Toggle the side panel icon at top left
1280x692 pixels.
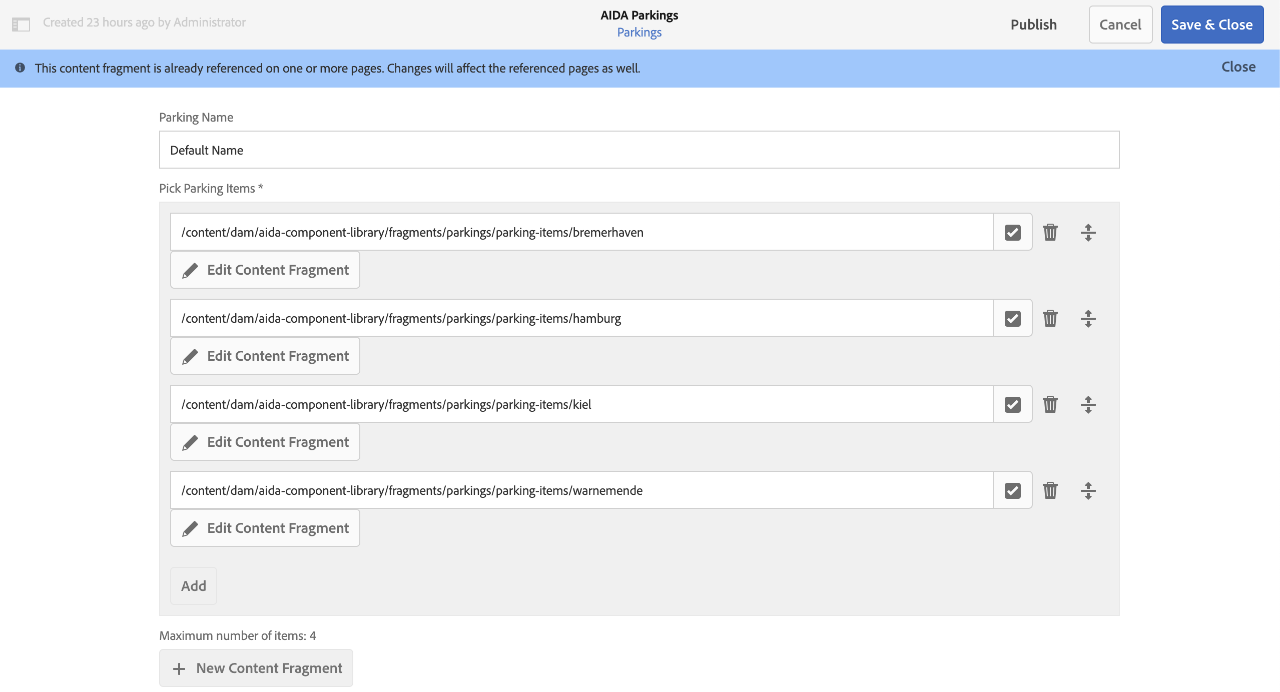point(21,24)
